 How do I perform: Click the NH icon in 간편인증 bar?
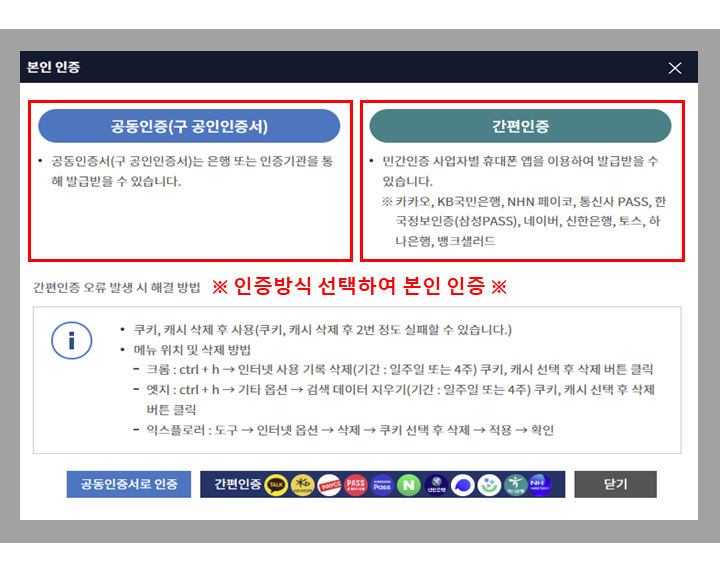point(539,485)
